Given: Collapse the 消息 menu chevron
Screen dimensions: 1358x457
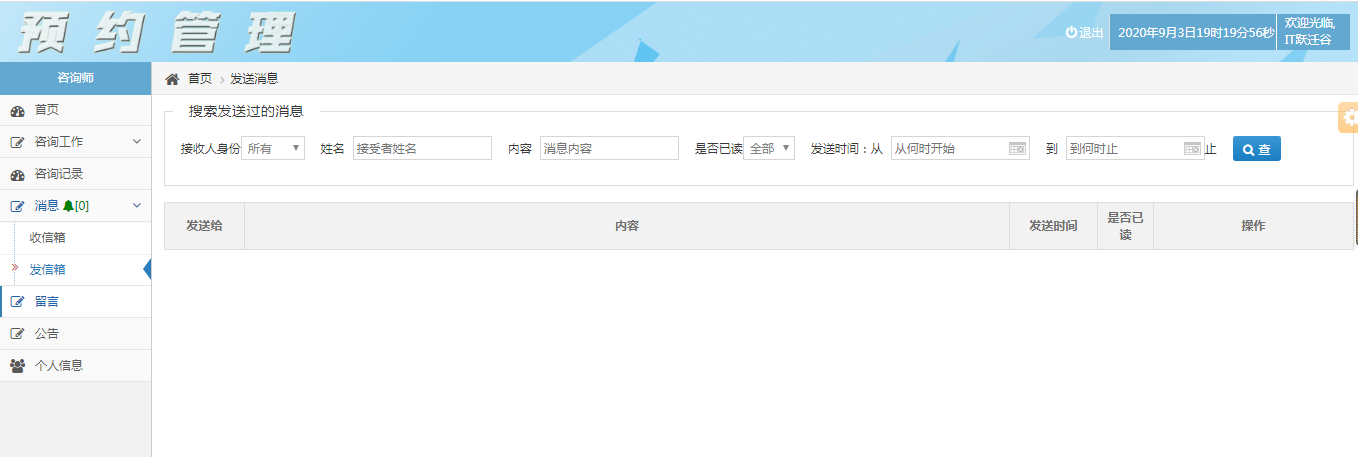Looking at the screenshot, I should point(137,206).
